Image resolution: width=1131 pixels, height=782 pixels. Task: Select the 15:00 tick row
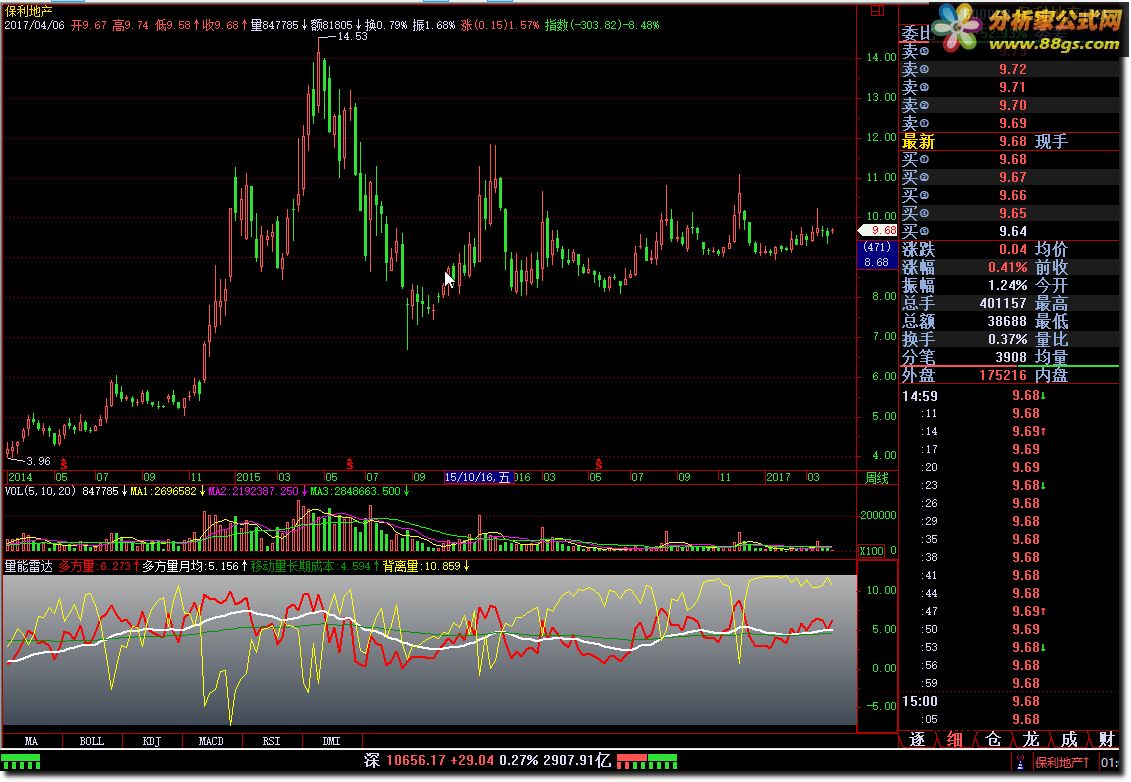(x=1010, y=701)
